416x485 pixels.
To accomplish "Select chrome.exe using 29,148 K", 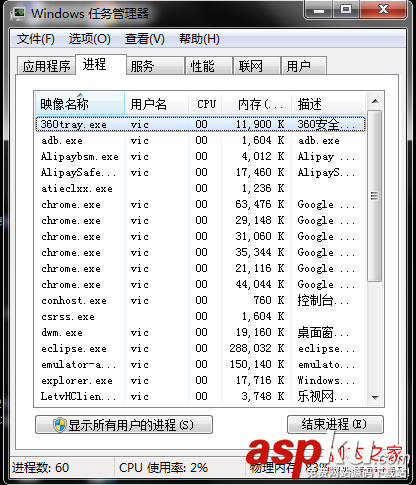I will coord(200,220).
